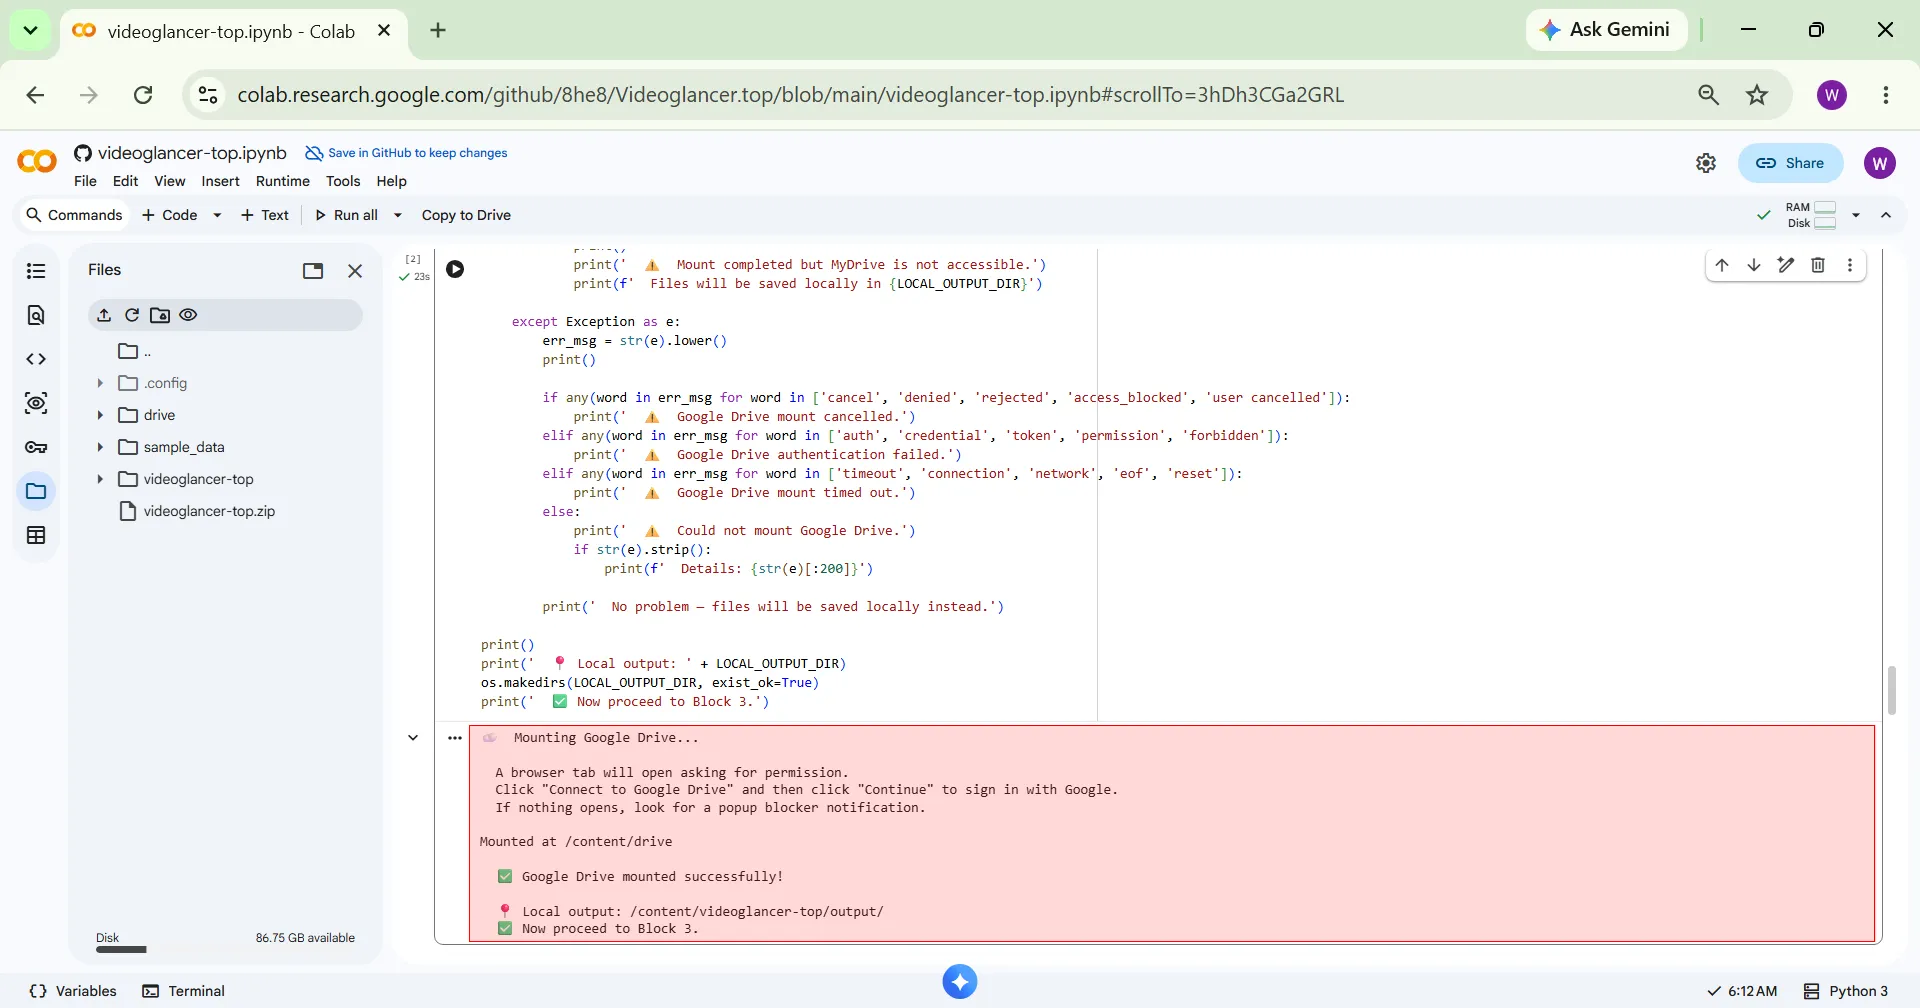Upload a file to session storage
This screenshot has height=1008, width=1920.
[104, 315]
